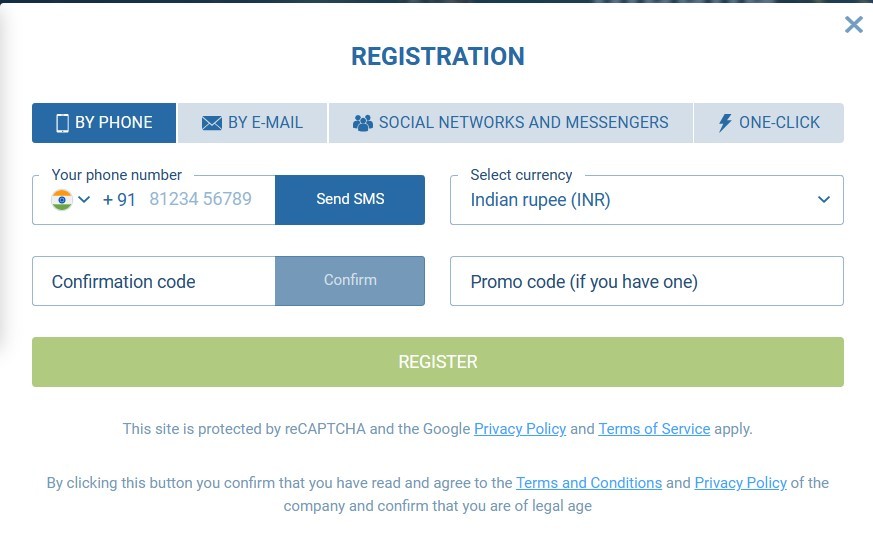
Task: Click the phone icon in By Phone tab
Action: click(x=63, y=123)
